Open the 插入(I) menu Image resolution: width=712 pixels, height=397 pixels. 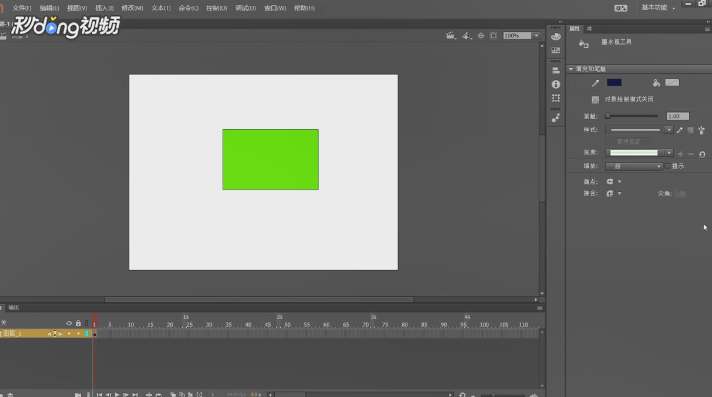tap(104, 8)
